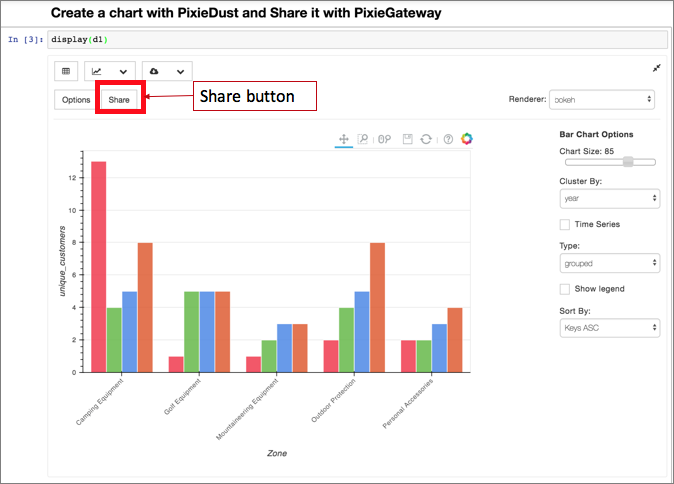Click the Mountaineering Equipment axis label

point(247,409)
